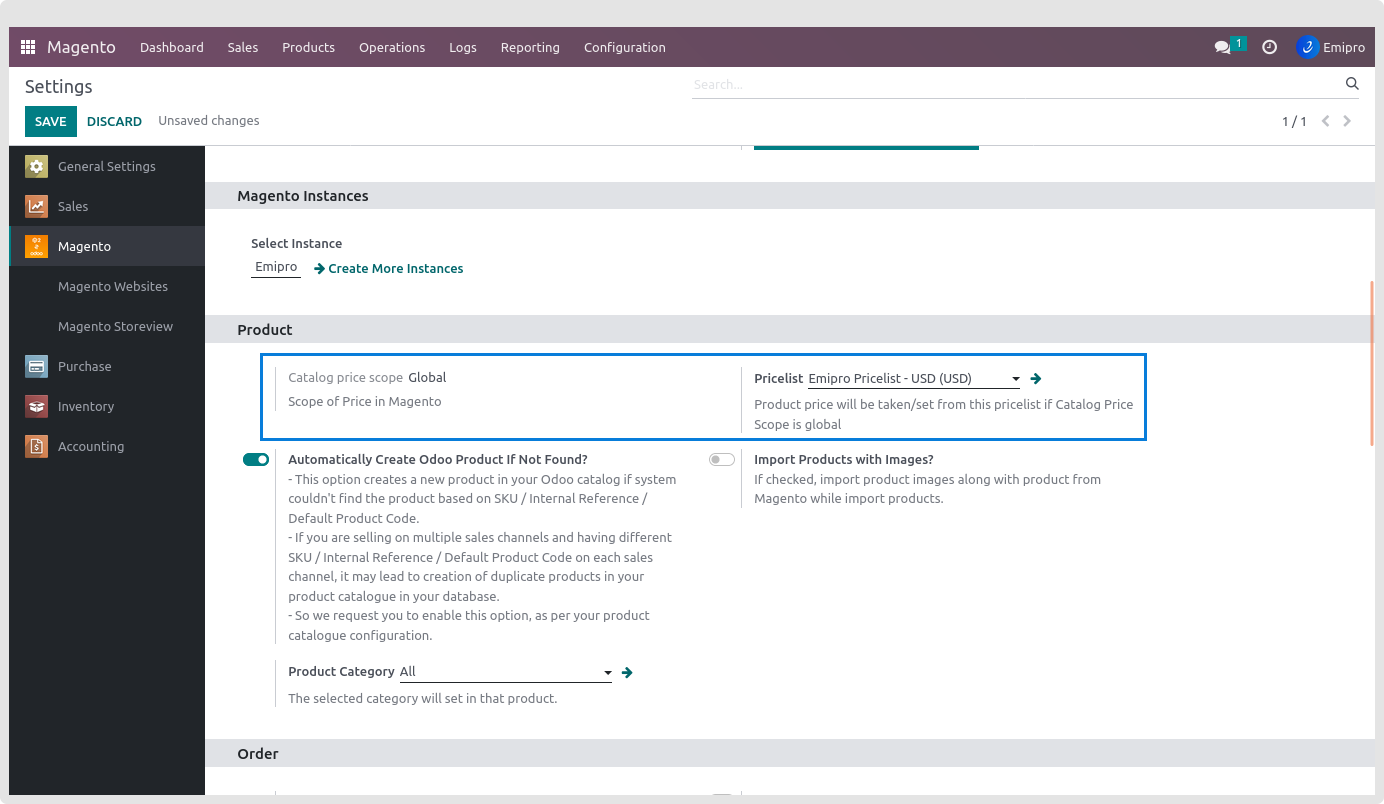This screenshot has height=804, width=1384.
Task: Click the SAVE button
Action: coord(50,121)
